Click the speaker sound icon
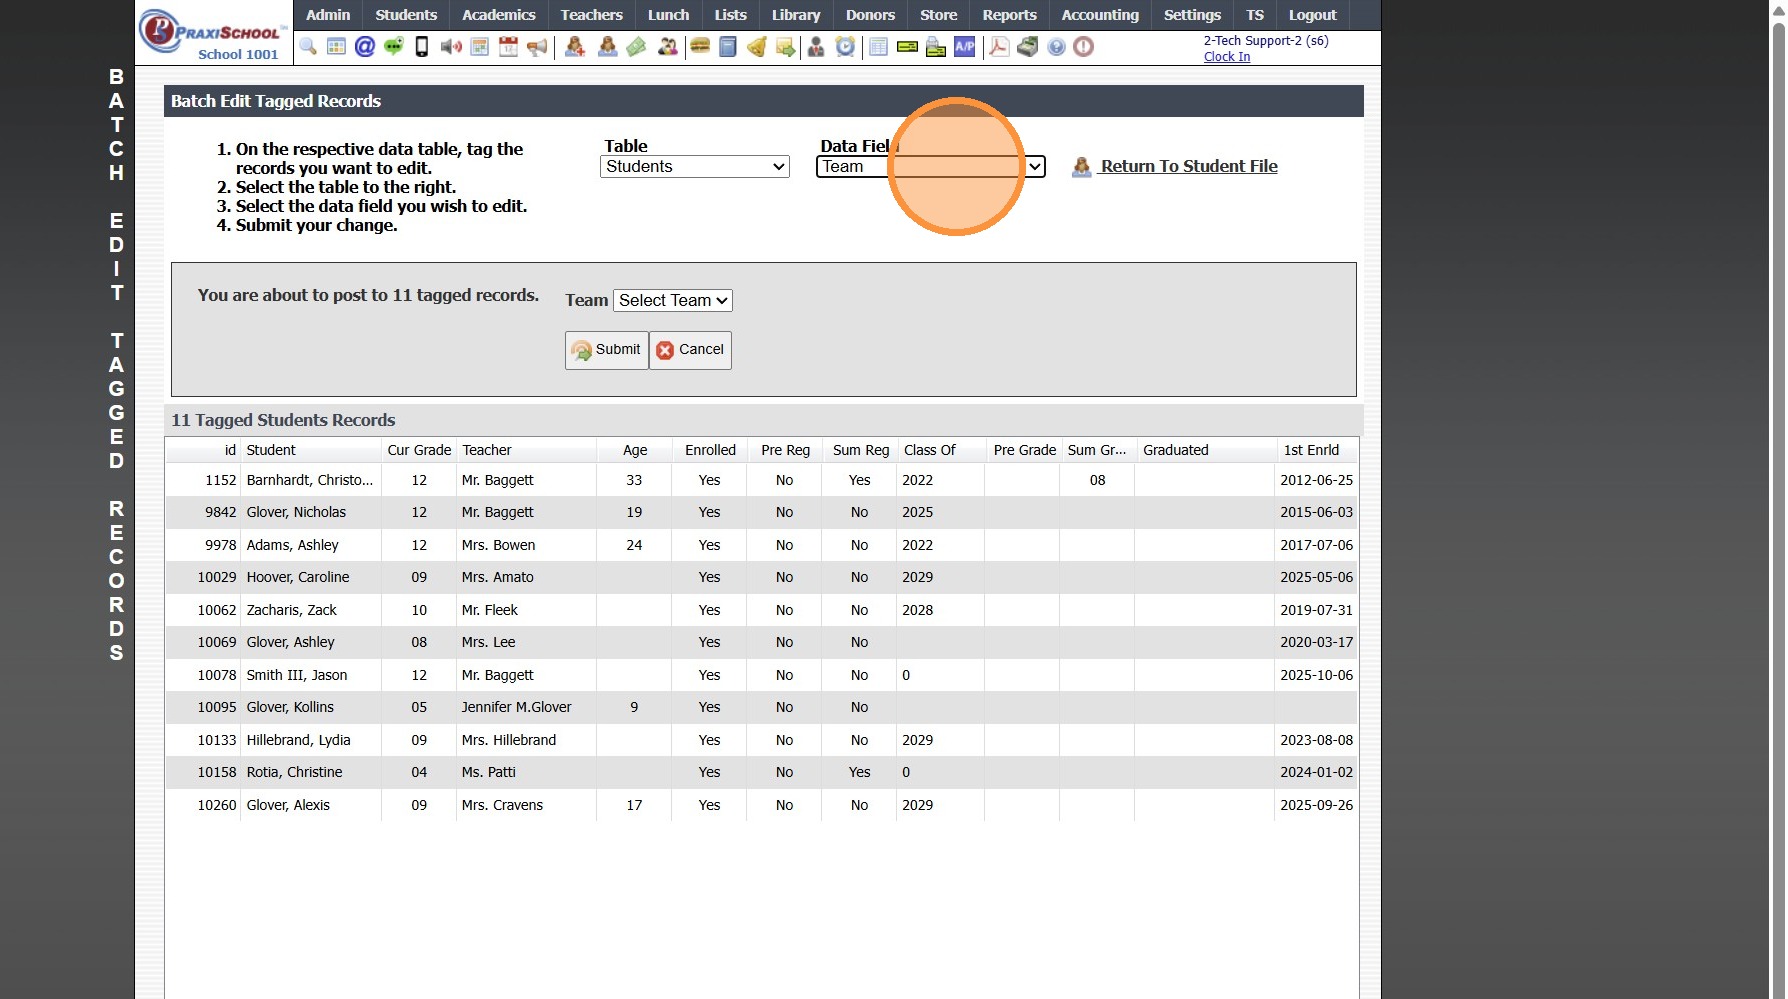1788x999 pixels. [x=451, y=47]
